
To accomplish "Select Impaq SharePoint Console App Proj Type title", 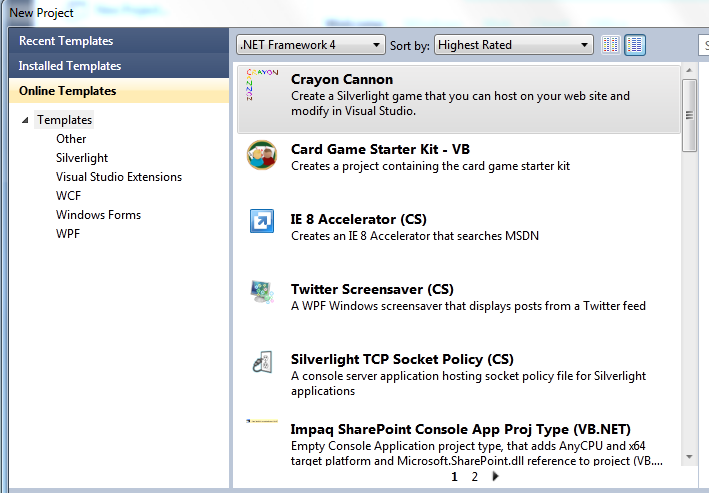I will [x=460, y=429].
